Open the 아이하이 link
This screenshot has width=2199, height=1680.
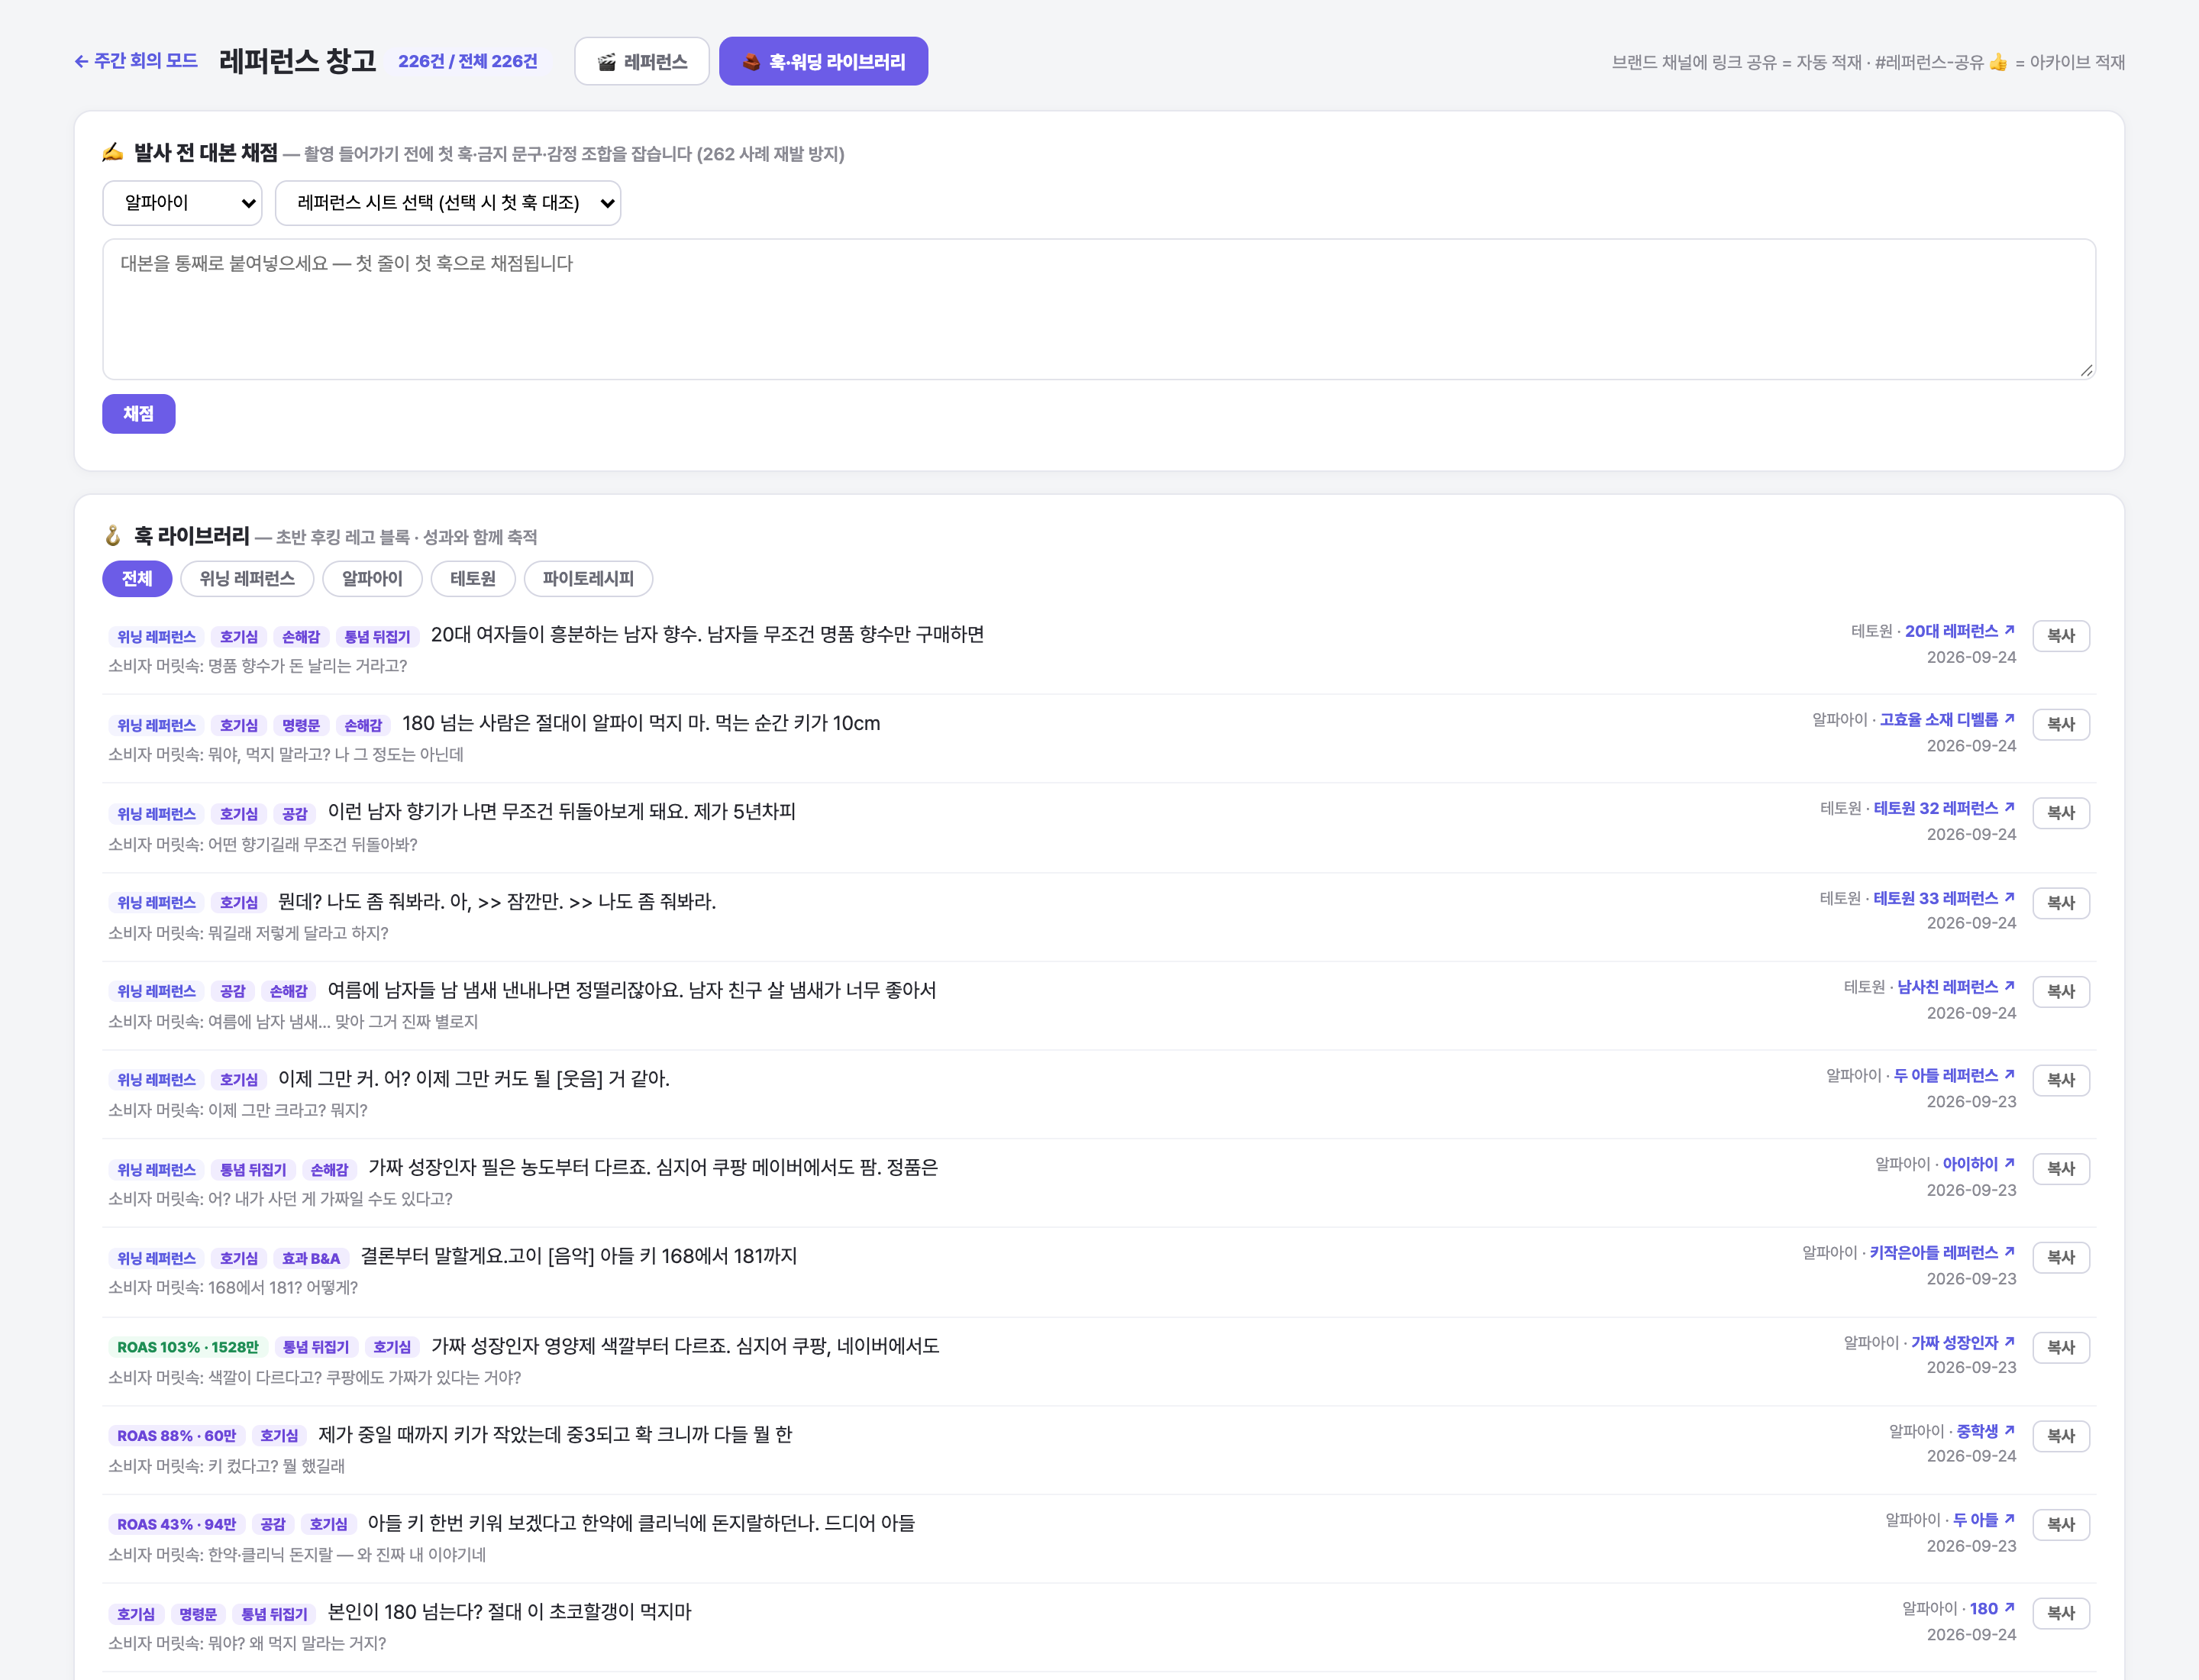(1978, 1164)
